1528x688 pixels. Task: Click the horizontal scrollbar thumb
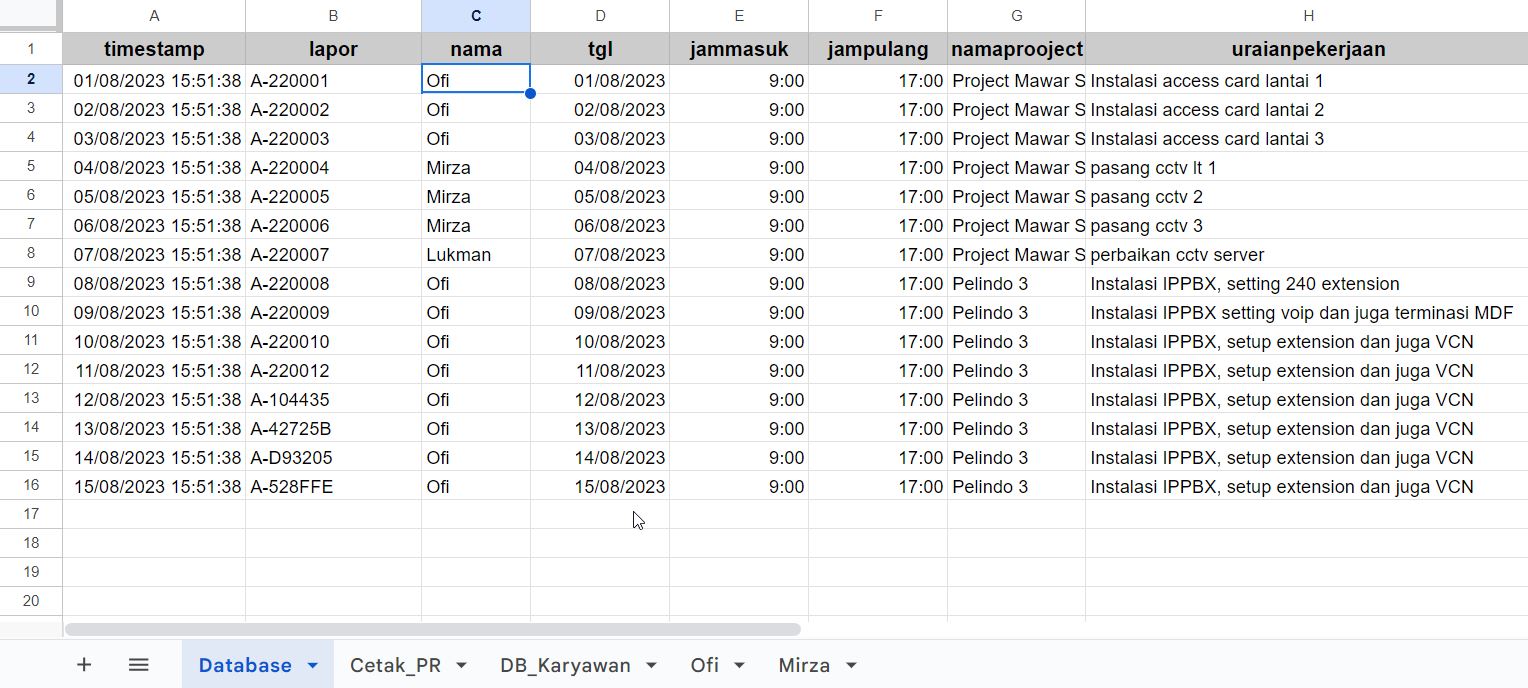433,630
